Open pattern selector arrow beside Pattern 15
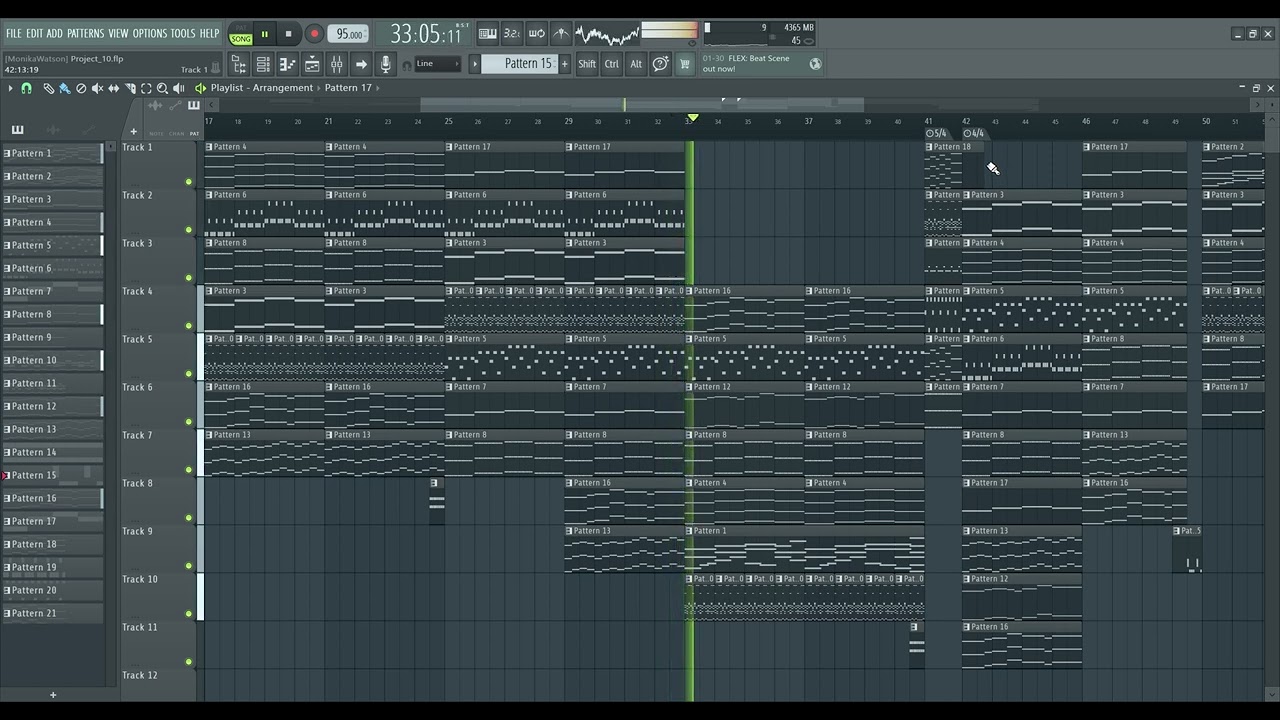Screen dimensions: 1280x720 (x=475, y=64)
